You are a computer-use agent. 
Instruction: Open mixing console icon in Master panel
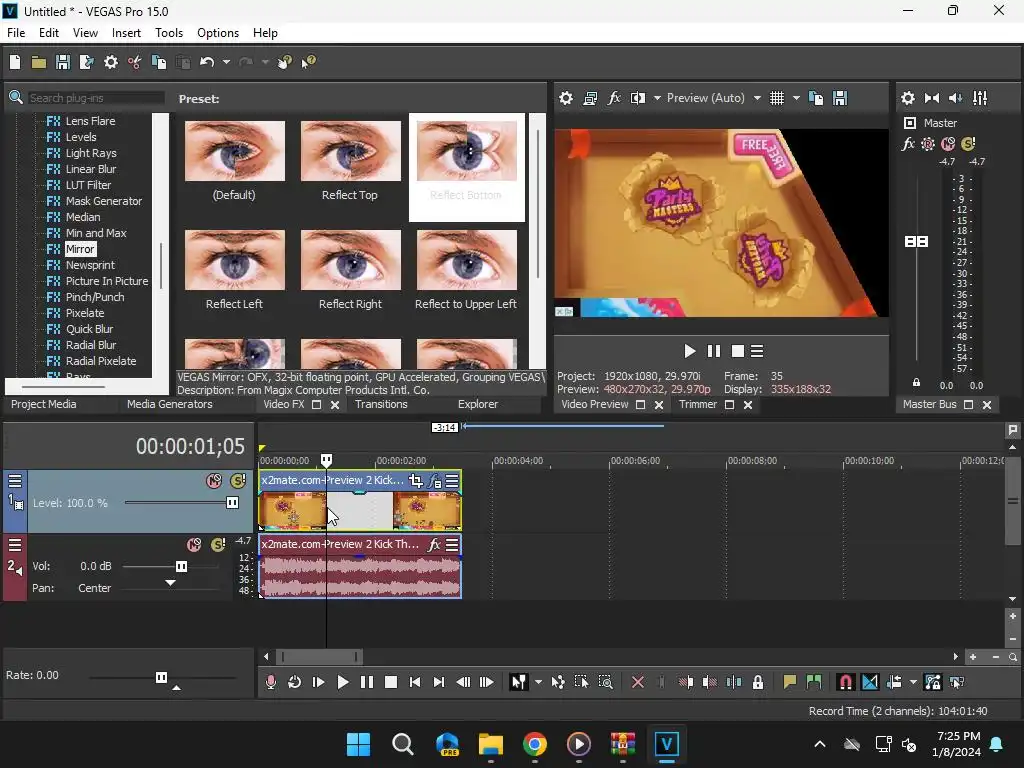pyautogui.click(x=980, y=98)
